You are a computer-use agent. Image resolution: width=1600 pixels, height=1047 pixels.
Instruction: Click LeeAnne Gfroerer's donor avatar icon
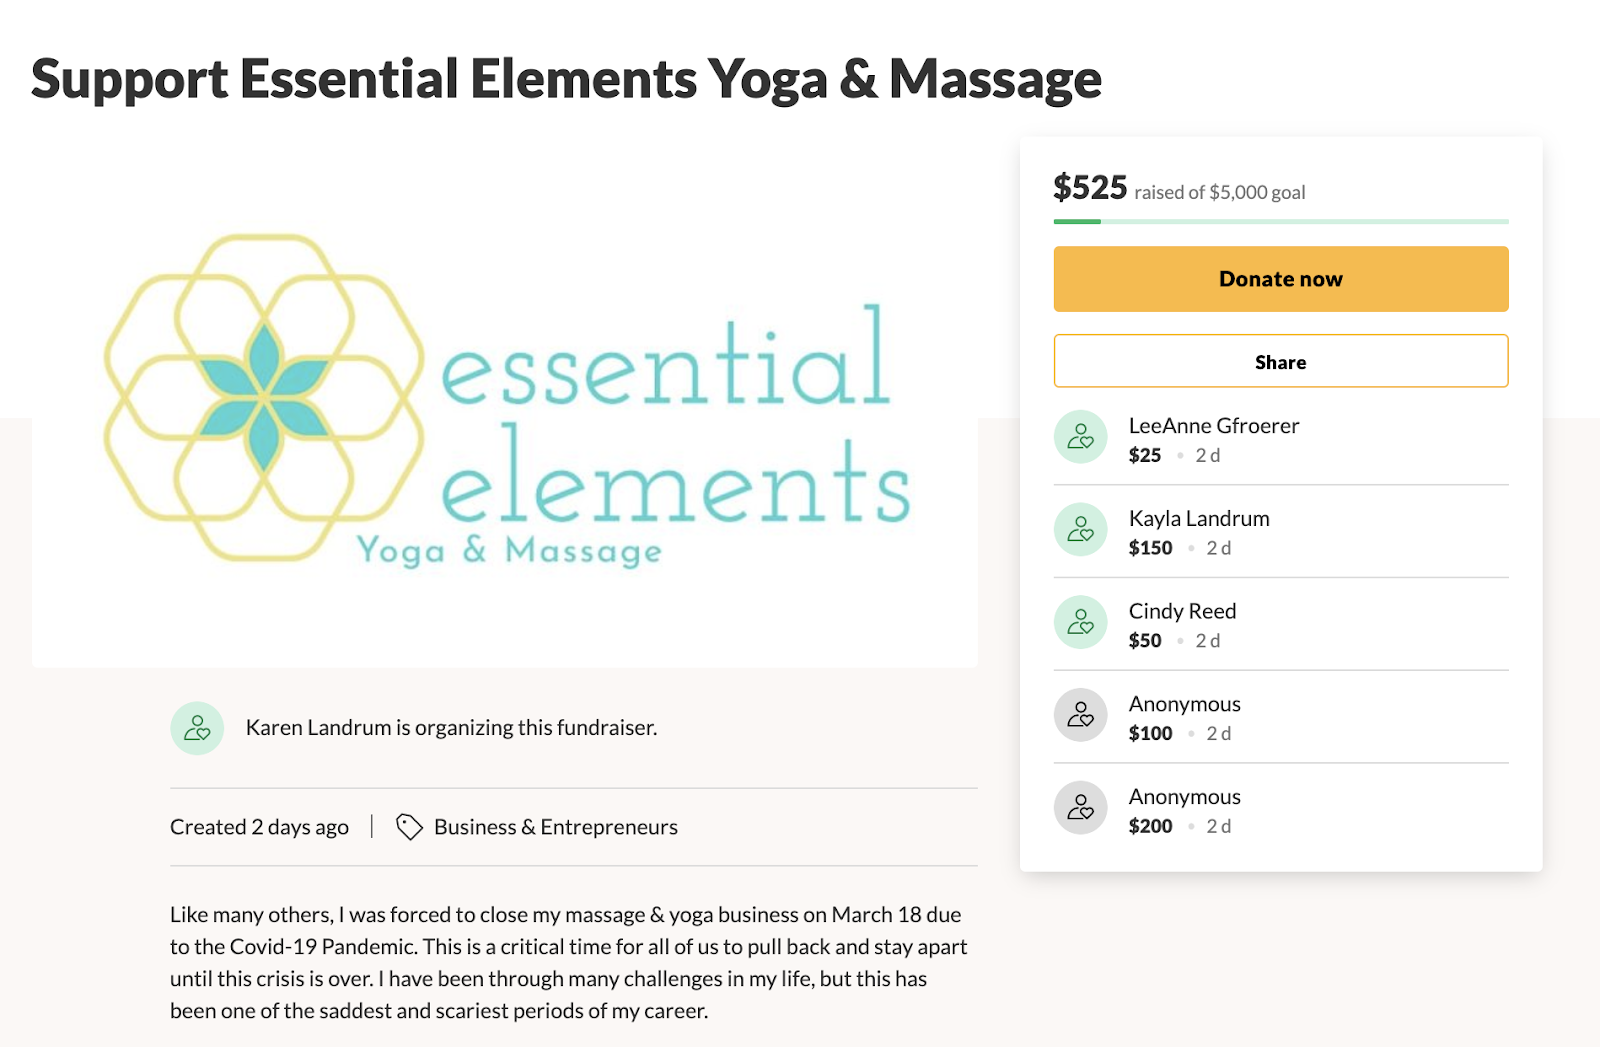pyautogui.click(x=1080, y=437)
